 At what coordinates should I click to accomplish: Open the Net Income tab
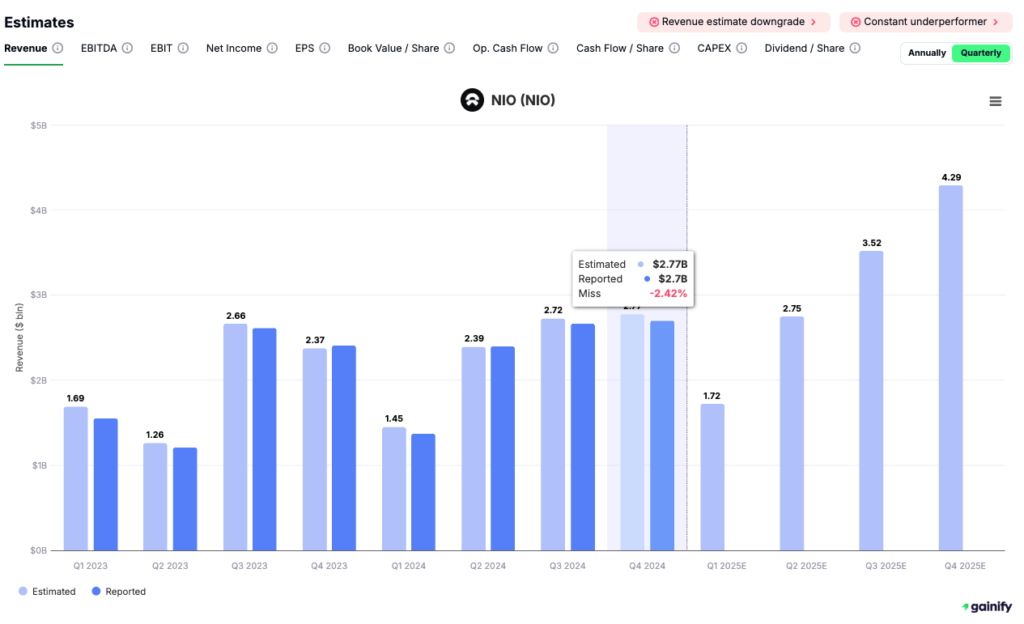pyautogui.click(x=234, y=48)
